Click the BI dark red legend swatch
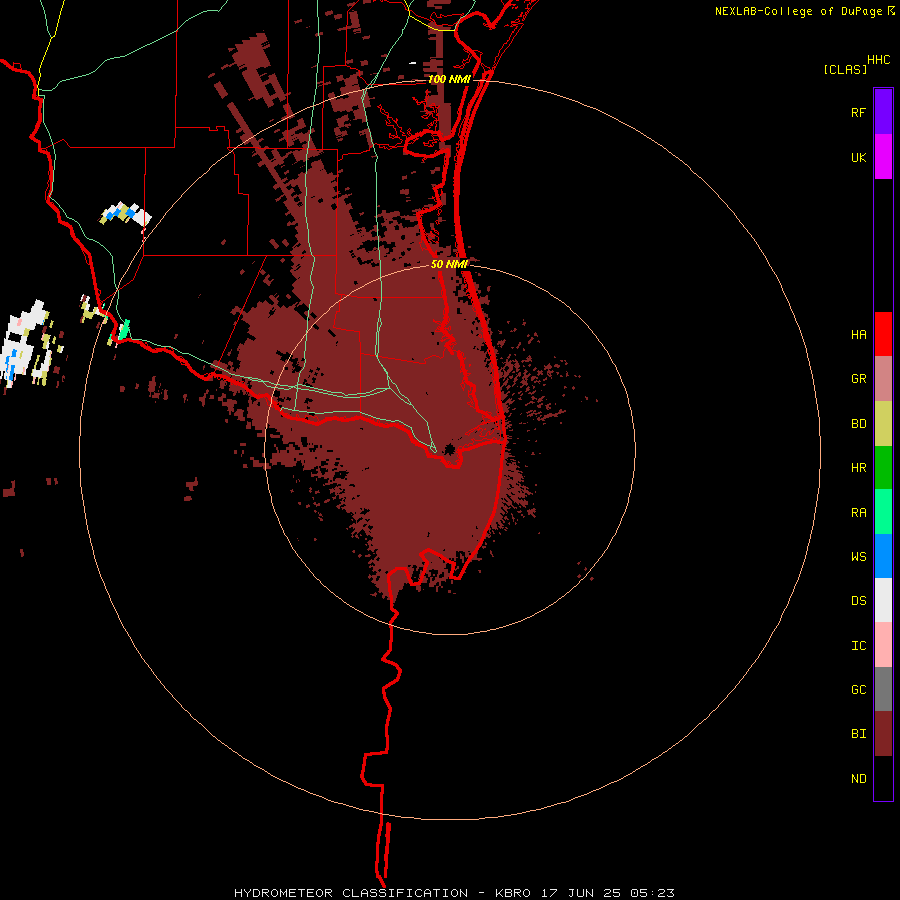The height and width of the screenshot is (900, 900). tap(883, 734)
